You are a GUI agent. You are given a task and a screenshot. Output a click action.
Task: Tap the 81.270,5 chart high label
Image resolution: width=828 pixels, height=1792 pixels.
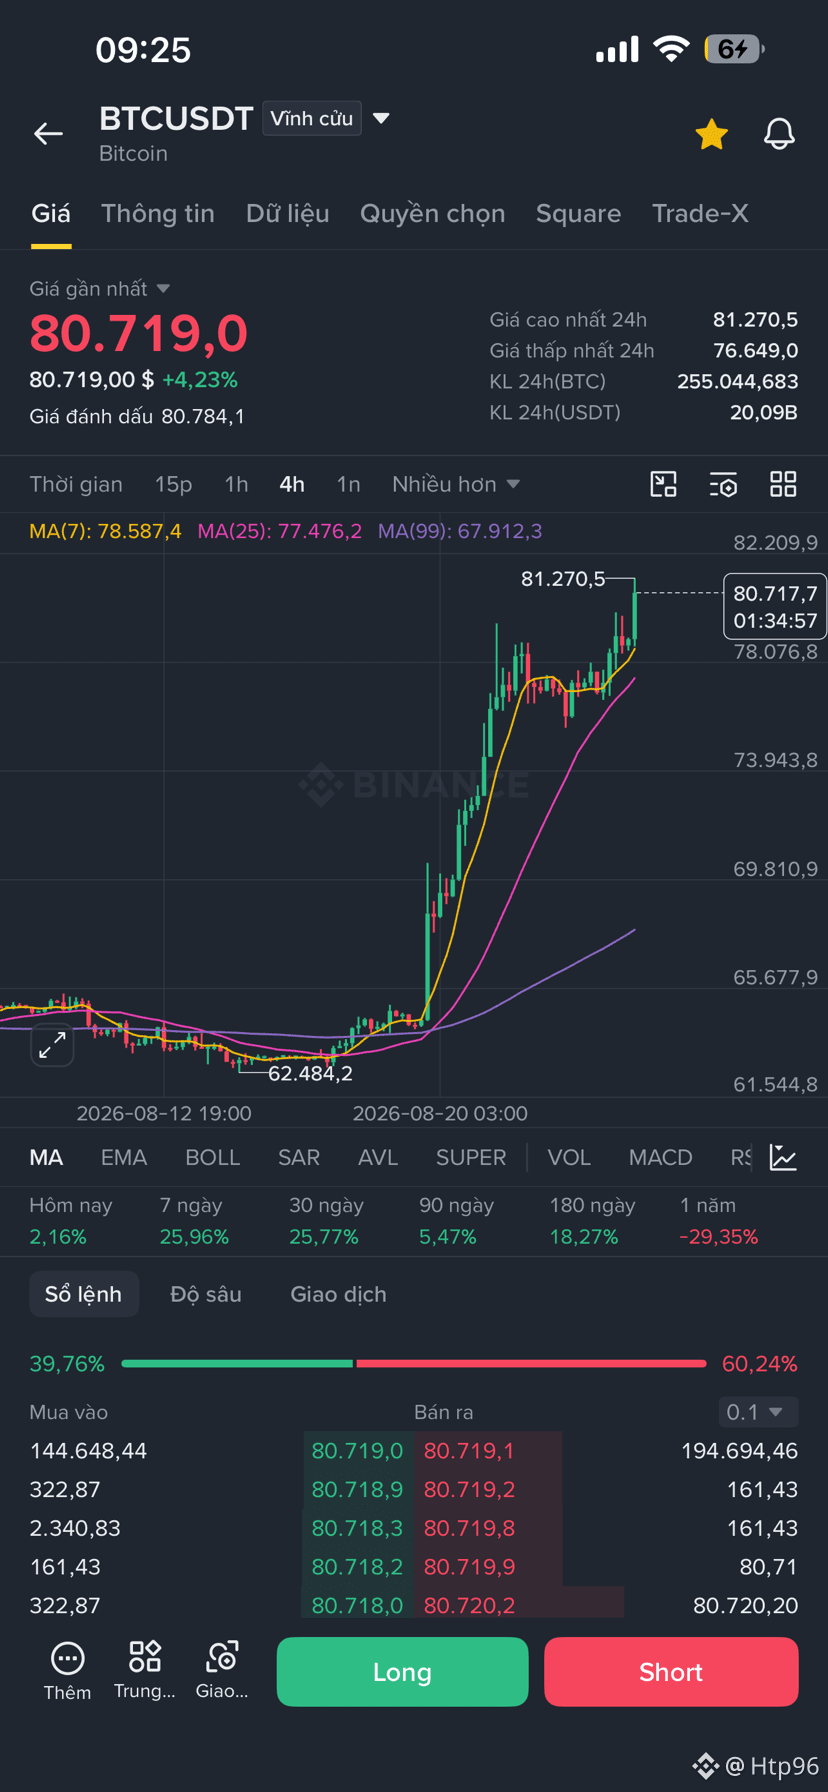click(x=563, y=578)
